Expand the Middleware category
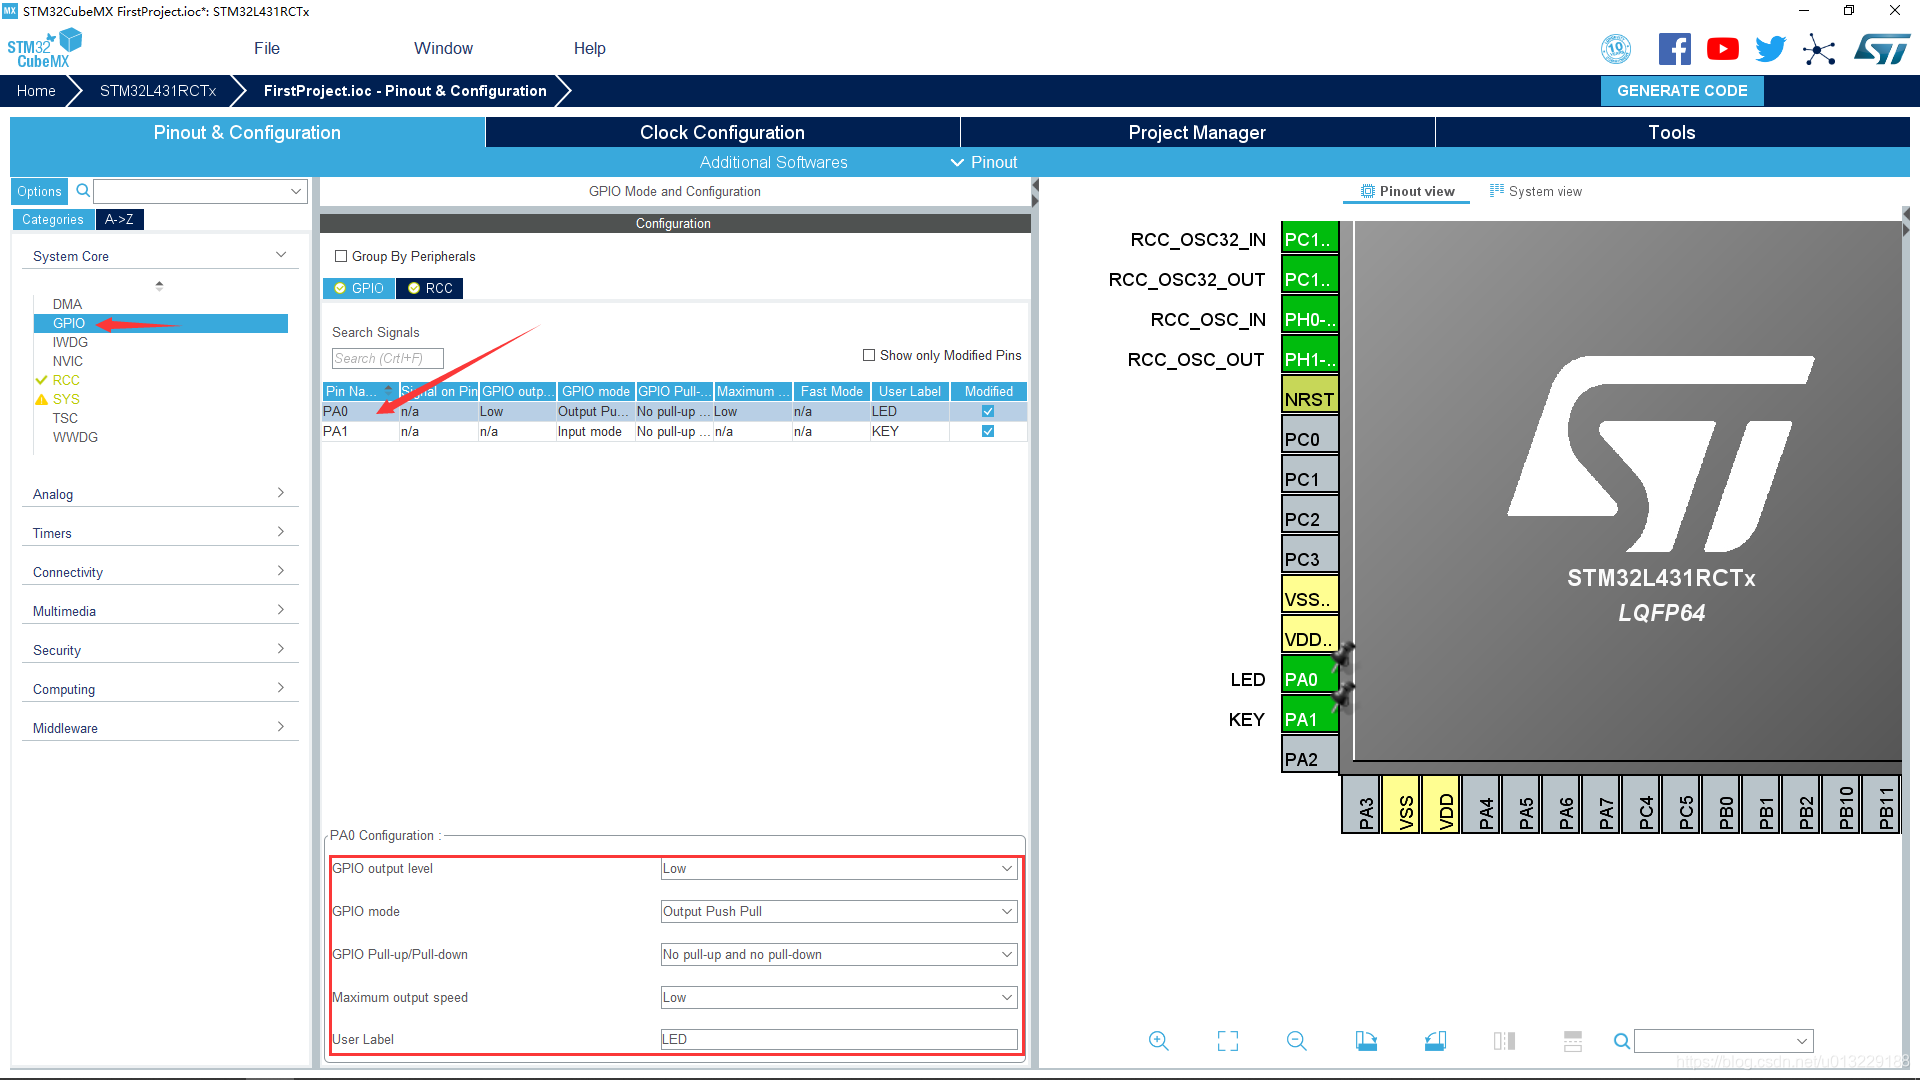1920x1080 pixels. coord(159,728)
